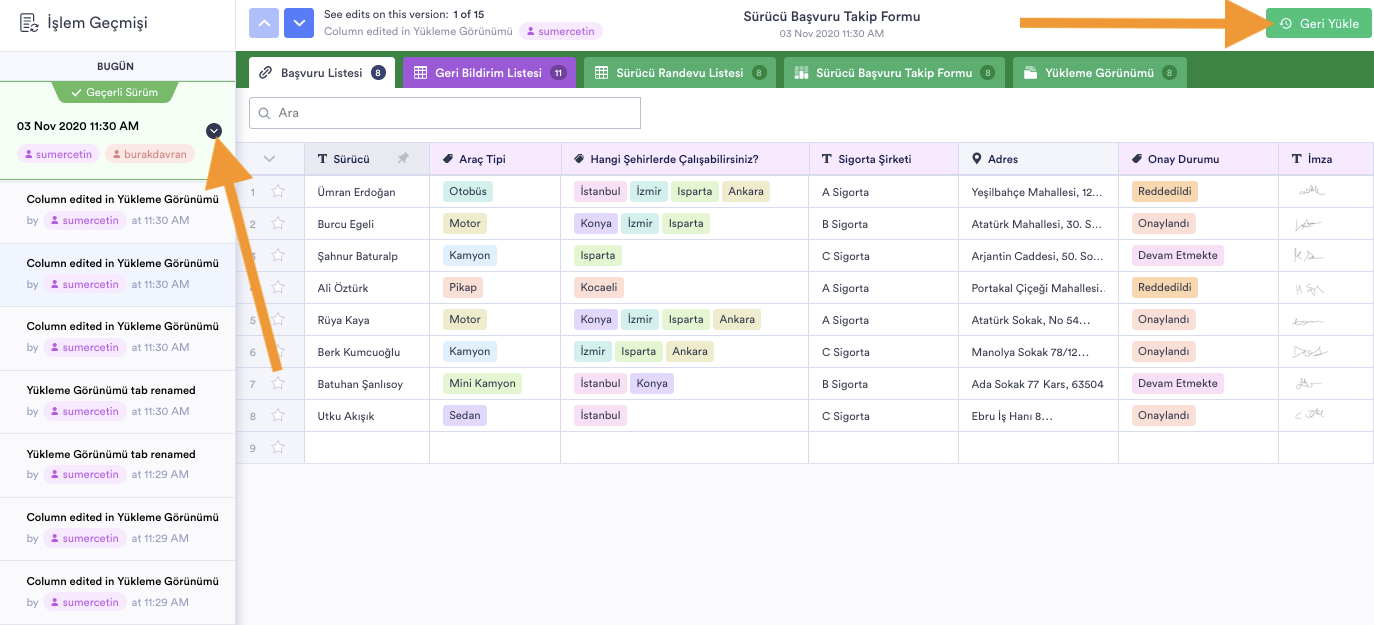Click the next version down arrow button

pos(299,23)
